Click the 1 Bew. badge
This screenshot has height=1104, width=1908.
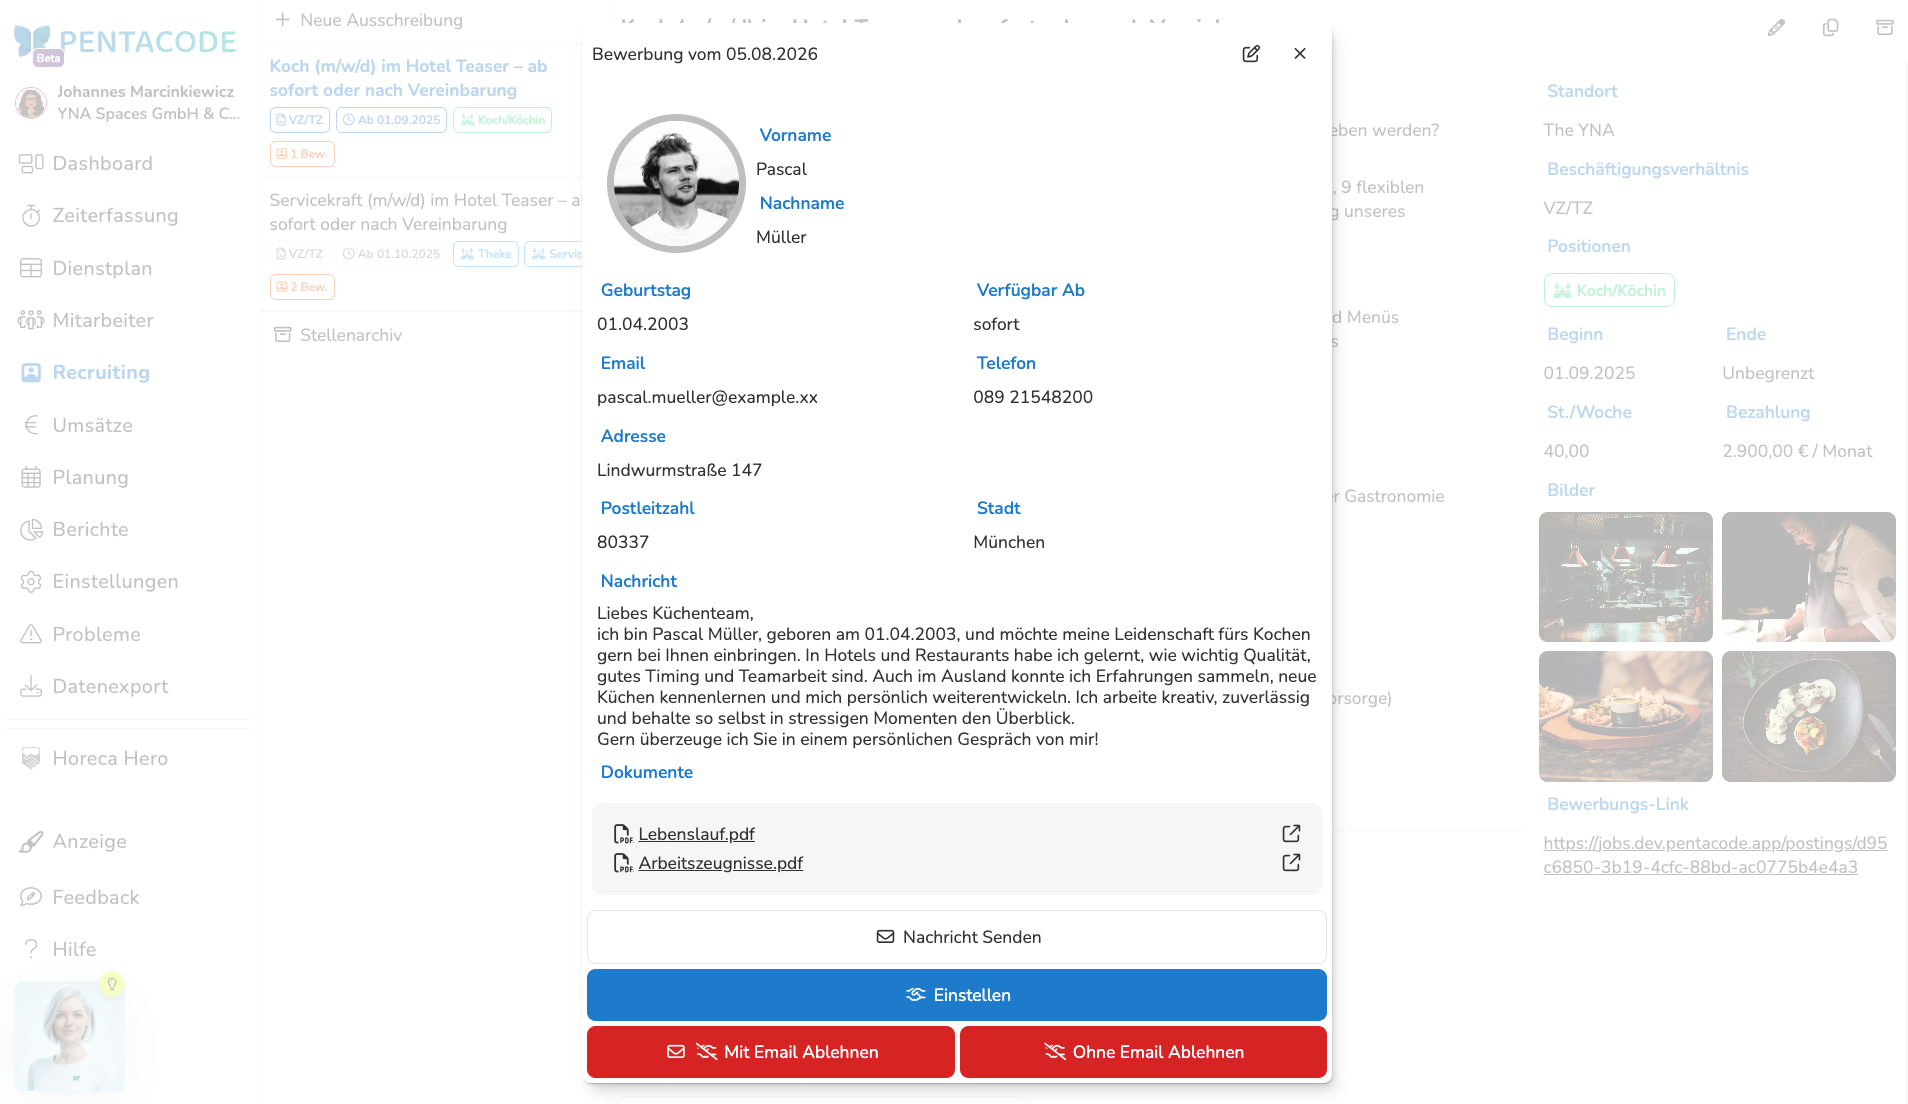pos(302,154)
